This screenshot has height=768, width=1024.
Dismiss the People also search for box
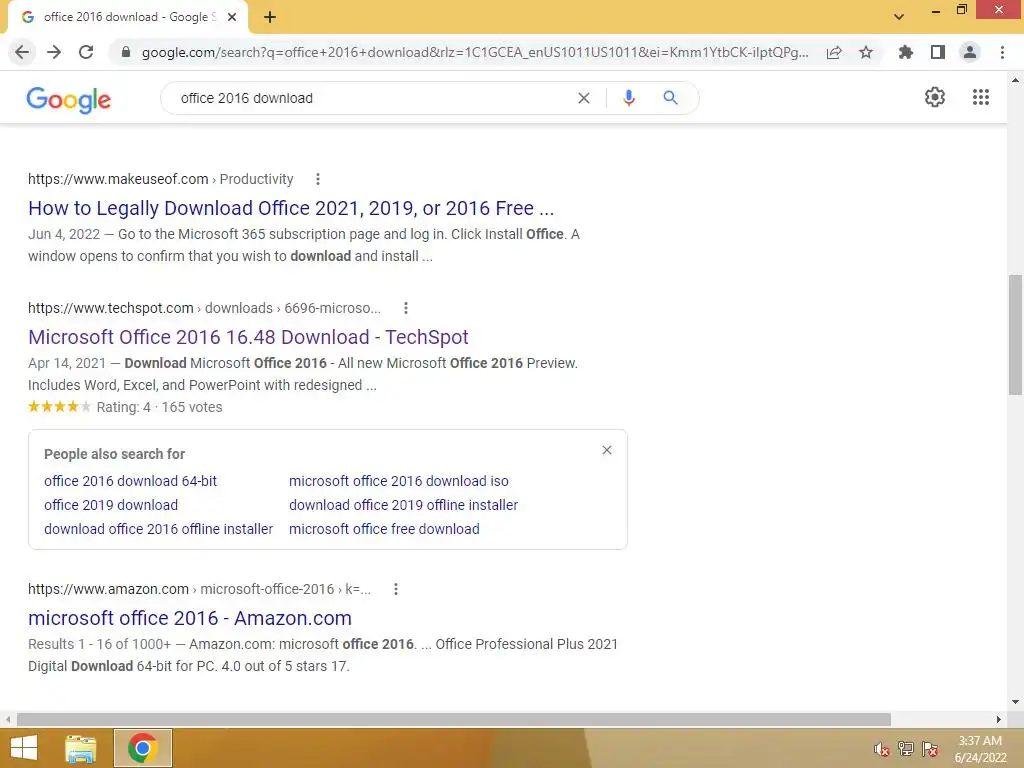tap(607, 450)
